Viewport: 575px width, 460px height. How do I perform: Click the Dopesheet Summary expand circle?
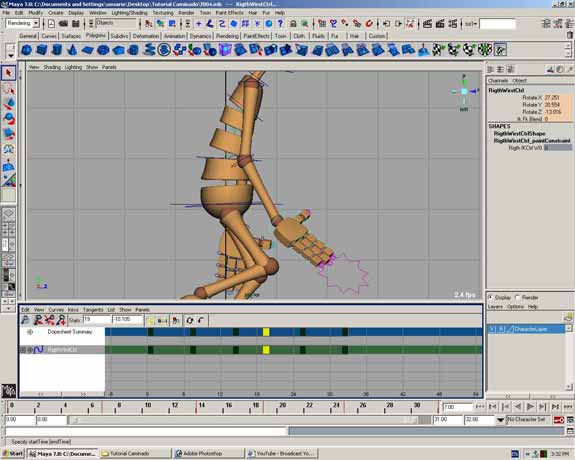[x=30, y=332]
